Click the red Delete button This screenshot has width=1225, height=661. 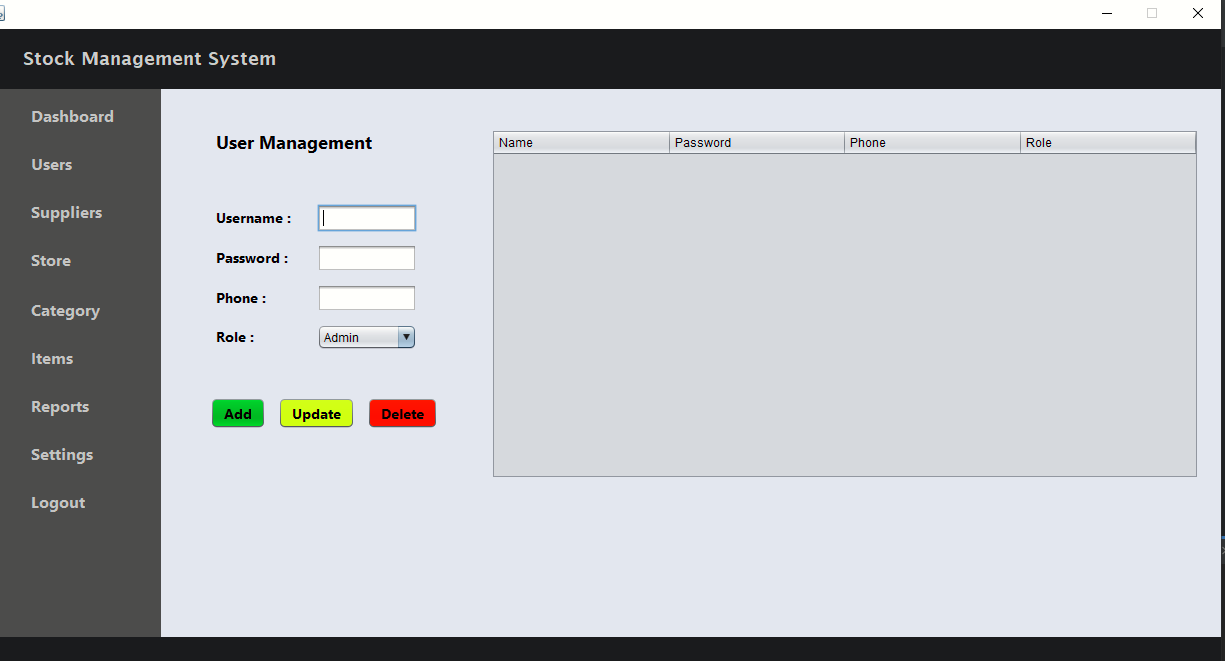click(402, 414)
